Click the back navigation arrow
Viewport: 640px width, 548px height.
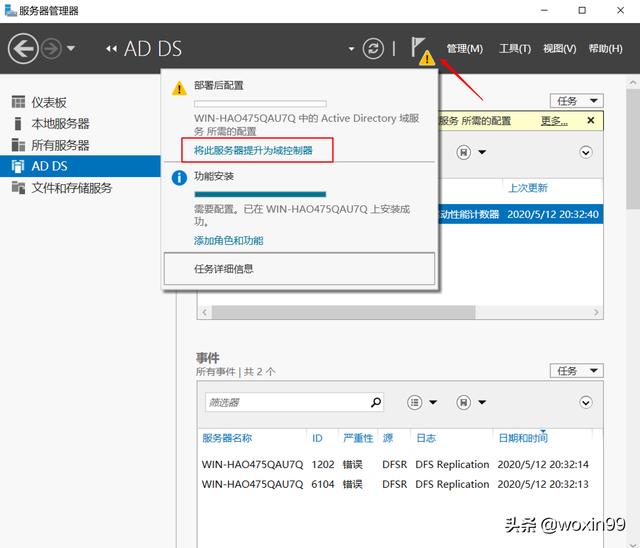[x=23, y=49]
